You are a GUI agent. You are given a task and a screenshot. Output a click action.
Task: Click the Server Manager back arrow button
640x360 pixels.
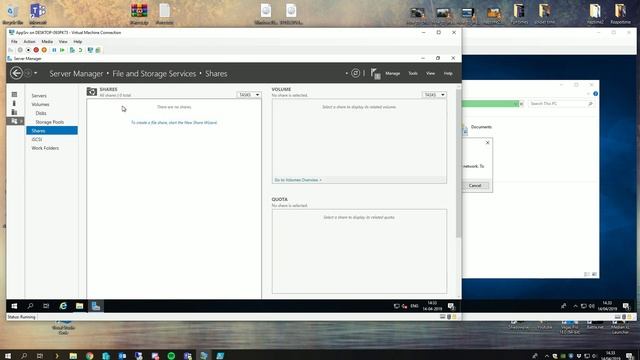click(x=16, y=73)
